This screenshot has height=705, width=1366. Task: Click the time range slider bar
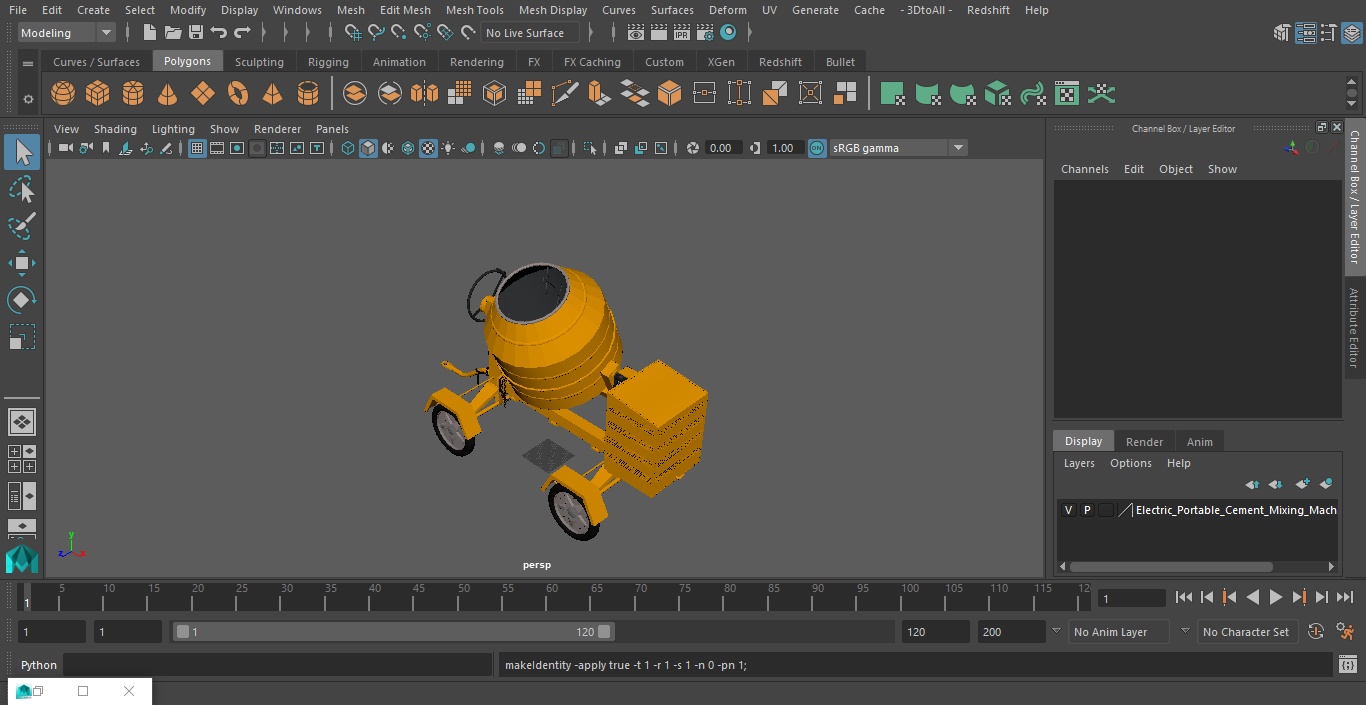(x=393, y=632)
